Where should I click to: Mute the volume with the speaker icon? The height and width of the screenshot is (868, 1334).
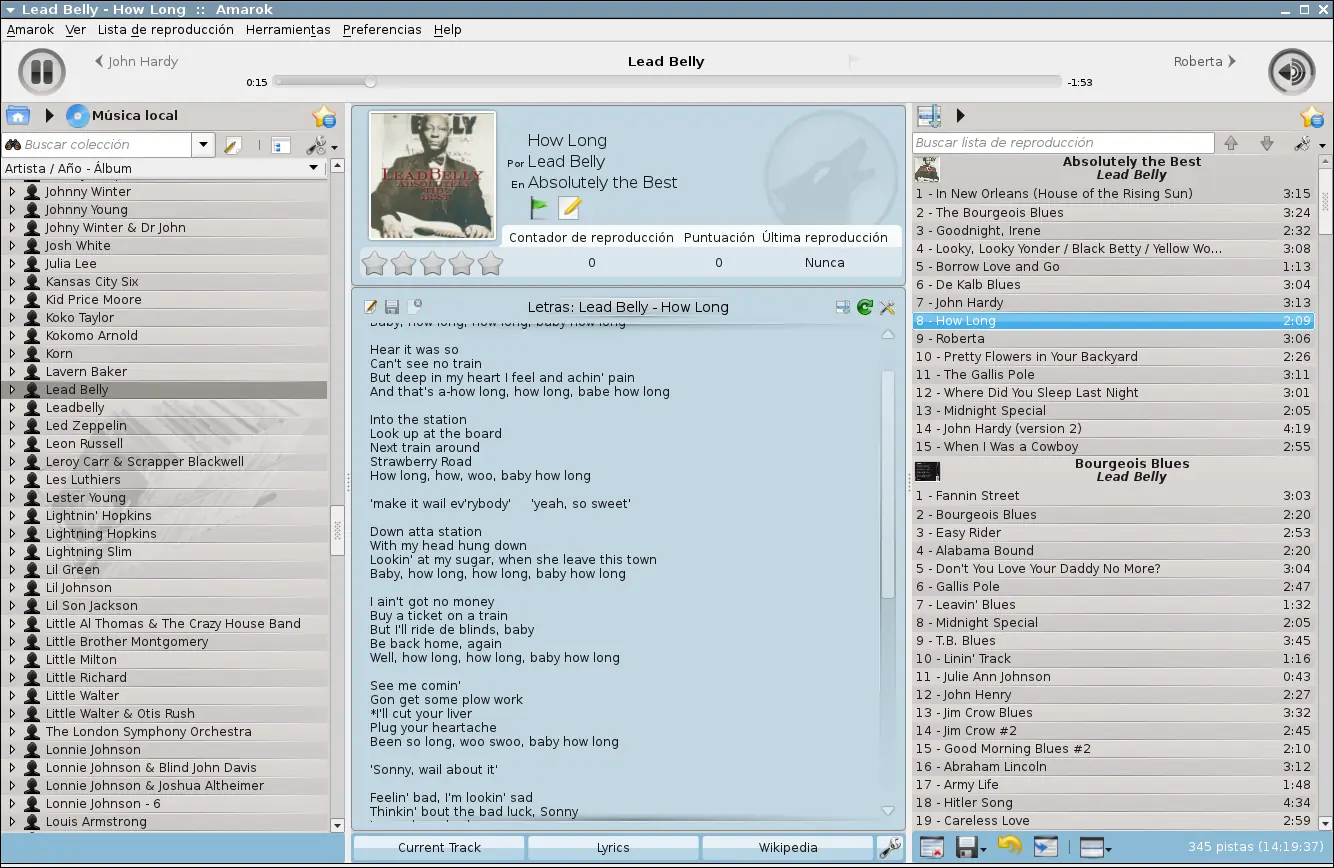pos(1291,72)
